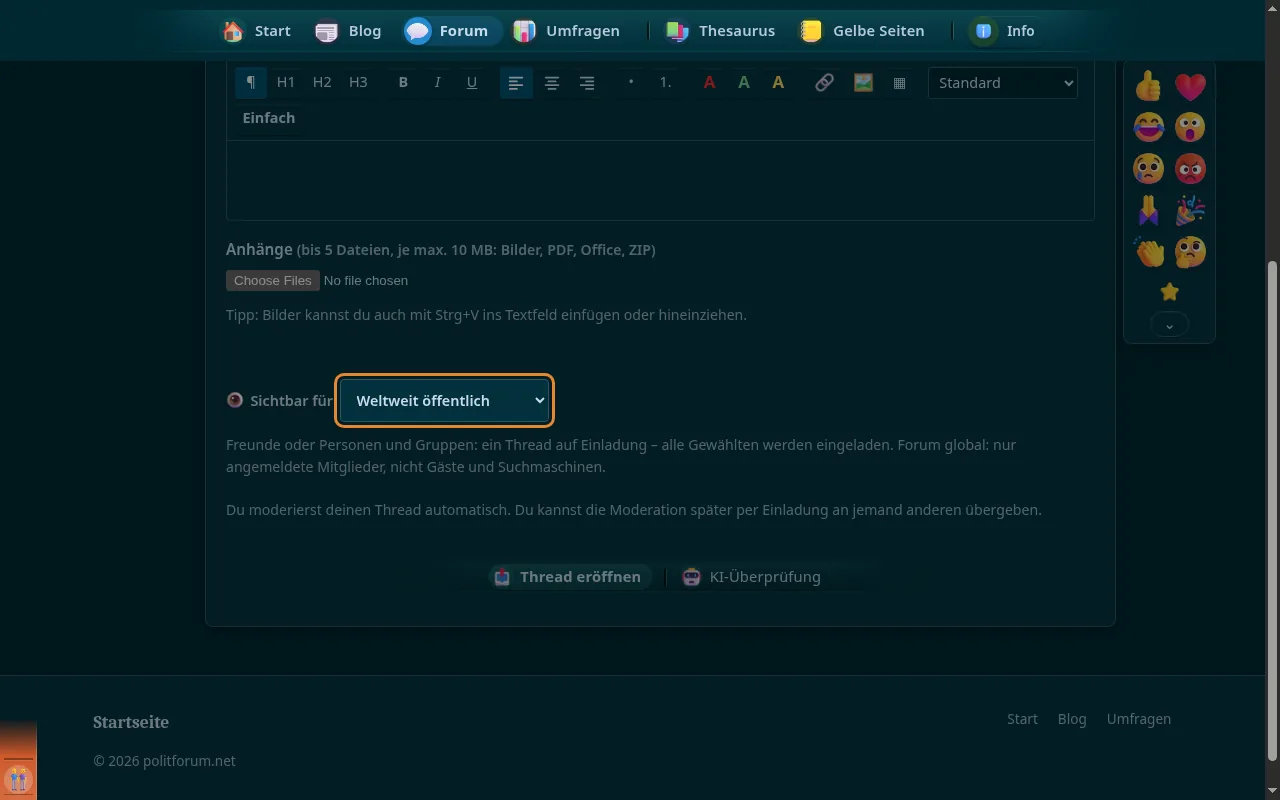1280x800 pixels.
Task: Click the angry face emoji
Action: 1190,169
